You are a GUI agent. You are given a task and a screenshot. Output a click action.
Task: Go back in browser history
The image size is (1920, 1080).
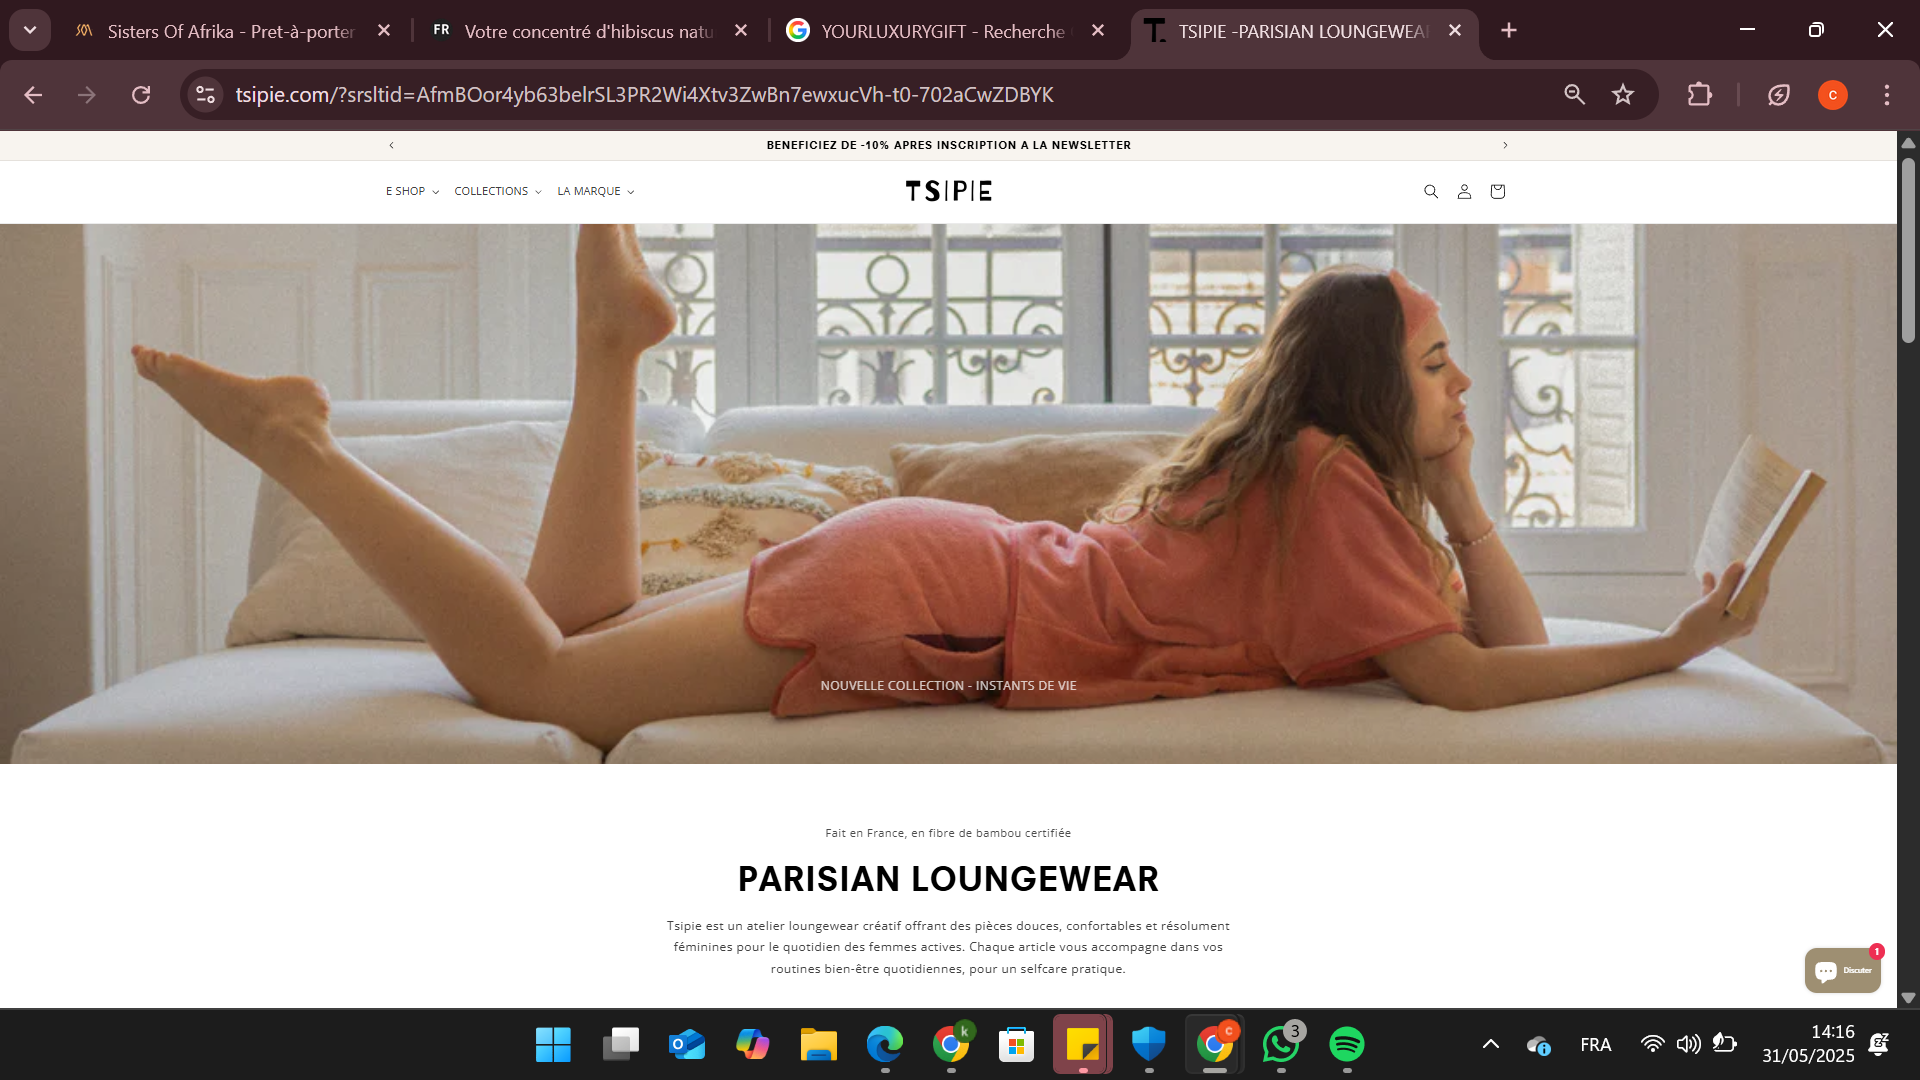(x=33, y=95)
